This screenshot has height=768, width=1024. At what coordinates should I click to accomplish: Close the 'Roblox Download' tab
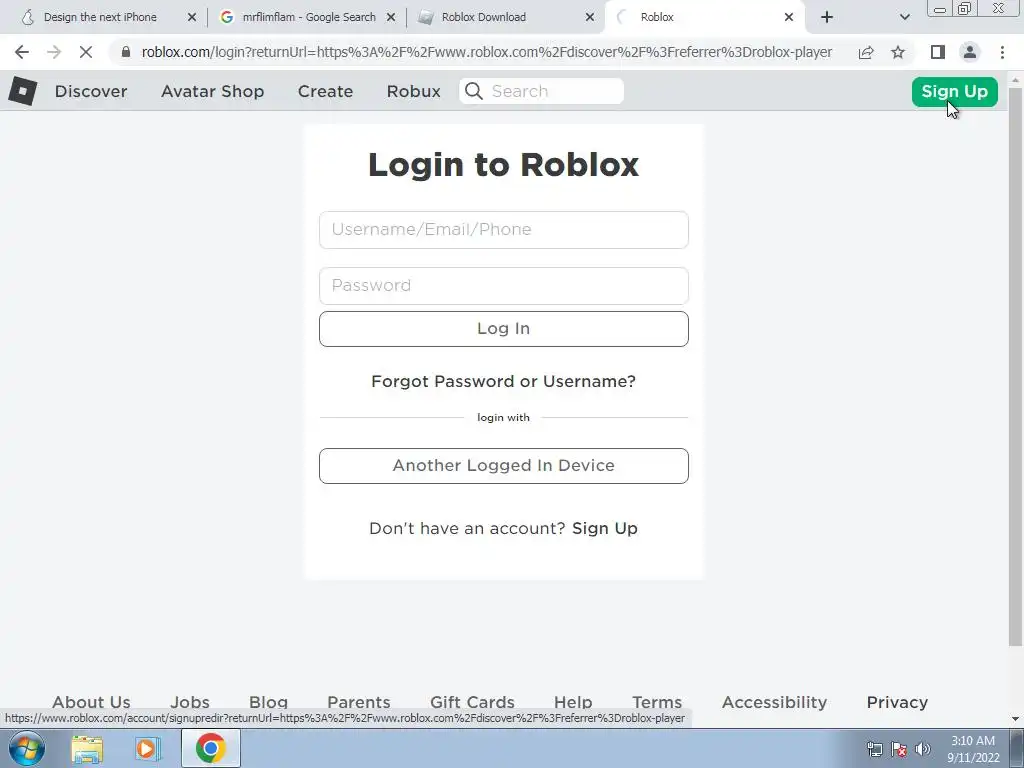click(x=590, y=18)
